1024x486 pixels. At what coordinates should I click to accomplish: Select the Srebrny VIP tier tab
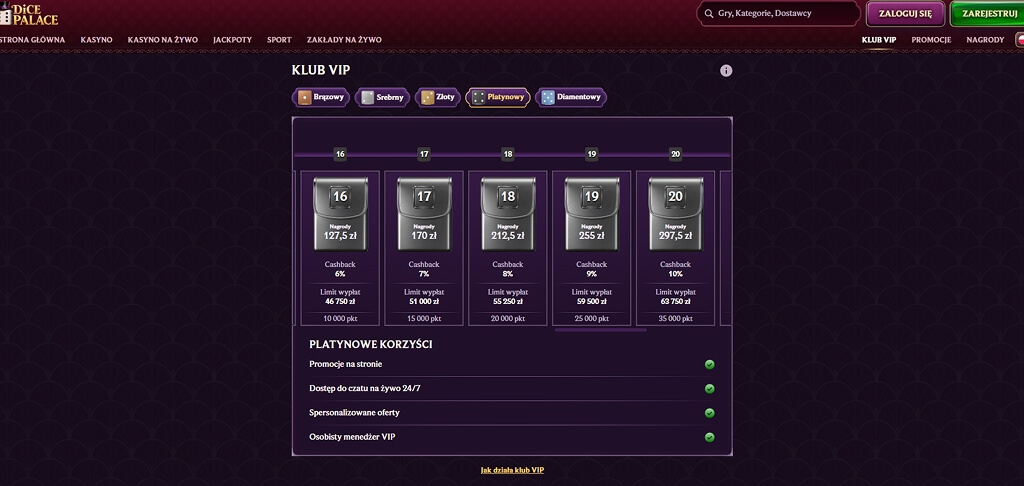point(382,97)
